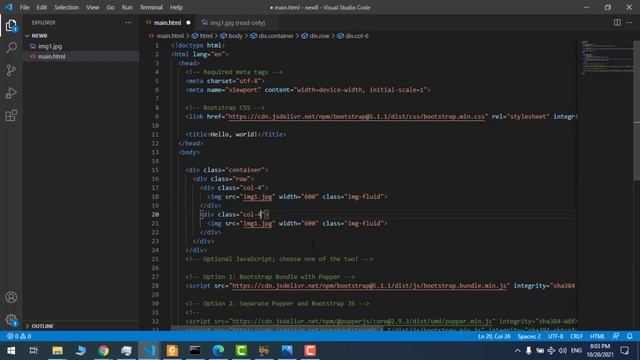Screen dimensions: 640x360
Task: Click HTML language mode selector
Action: tap(597, 336)
